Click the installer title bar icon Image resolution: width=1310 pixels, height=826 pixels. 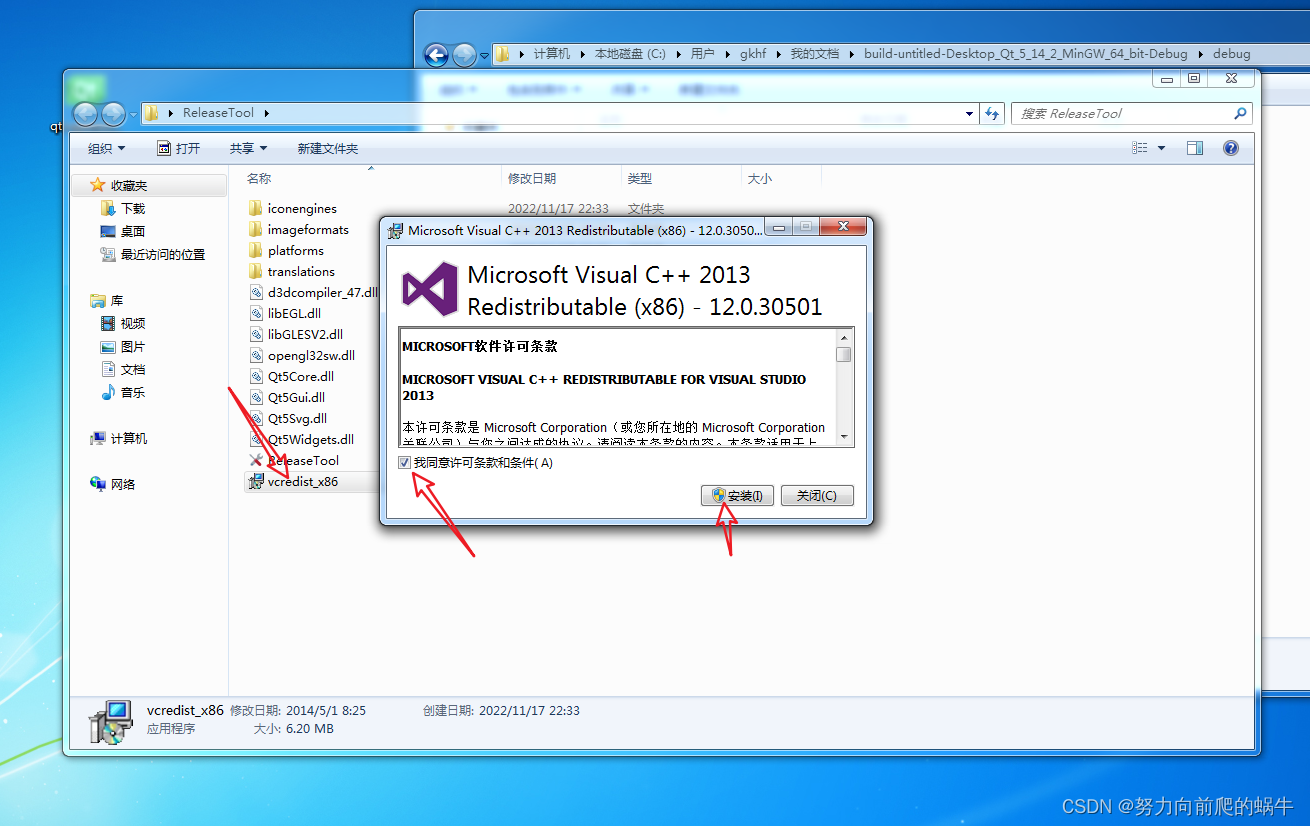pos(395,230)
